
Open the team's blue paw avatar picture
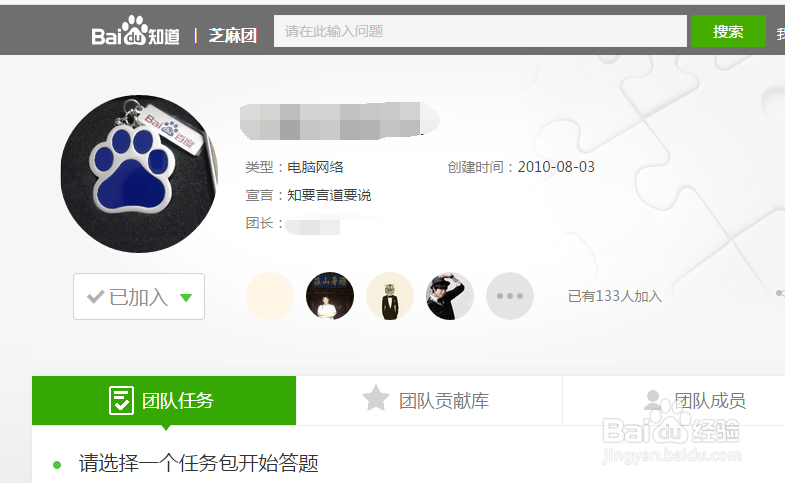pos(140,174)
